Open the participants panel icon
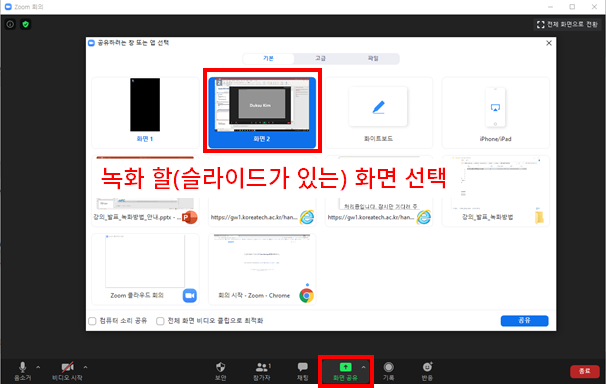The height and width of the screenshot is (388, 606). coord(262,367)
